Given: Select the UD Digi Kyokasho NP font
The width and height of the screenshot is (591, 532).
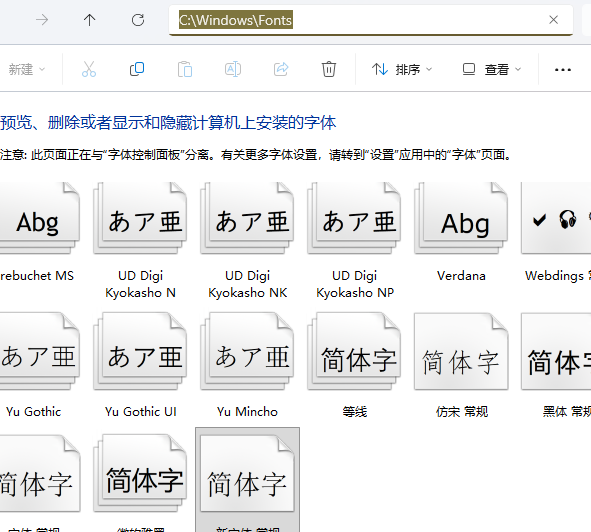Looking at the screenshot, I should click(x=354, y=219).
